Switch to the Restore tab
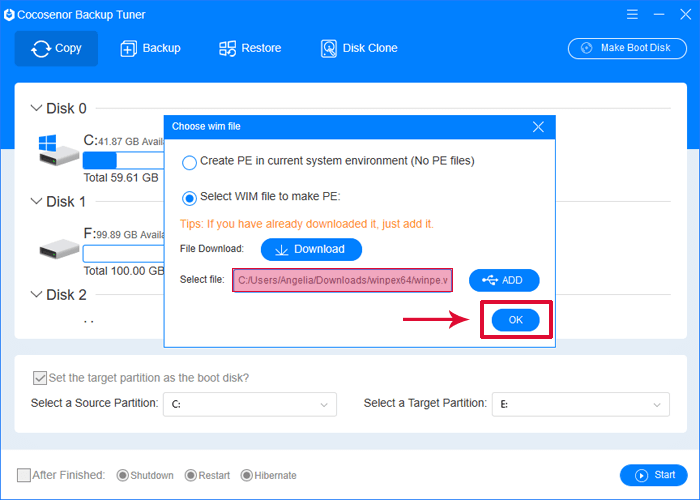The width and height of the screenshot is (700, 500). click(x=250, y=48)
